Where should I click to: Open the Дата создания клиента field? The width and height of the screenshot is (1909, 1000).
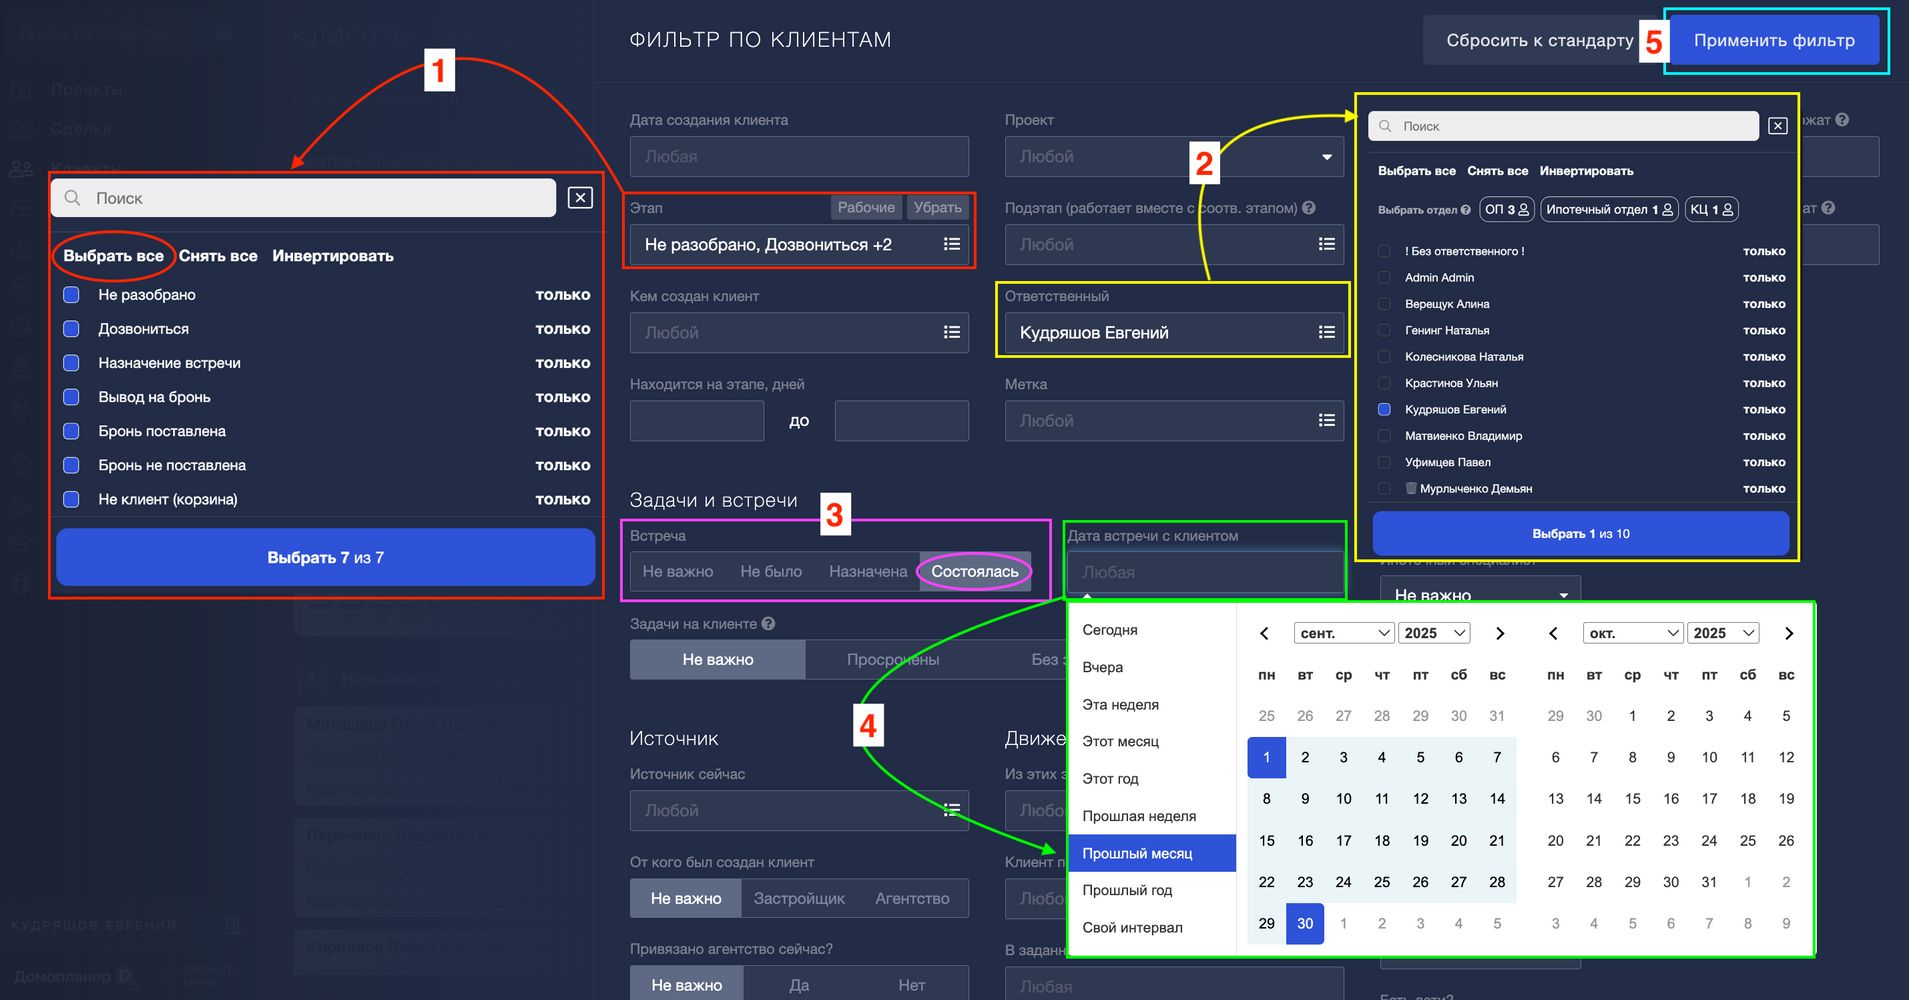pyautogui.click(x=799, y=157)
